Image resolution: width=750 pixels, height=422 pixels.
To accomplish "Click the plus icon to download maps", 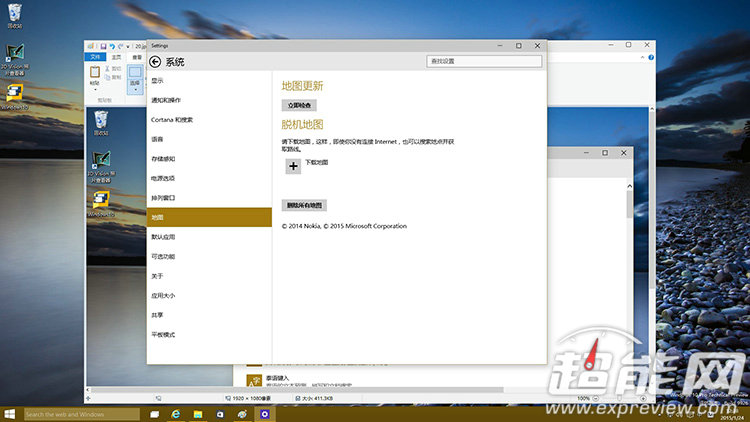I will pyautogui.click(x=293, y=167).
